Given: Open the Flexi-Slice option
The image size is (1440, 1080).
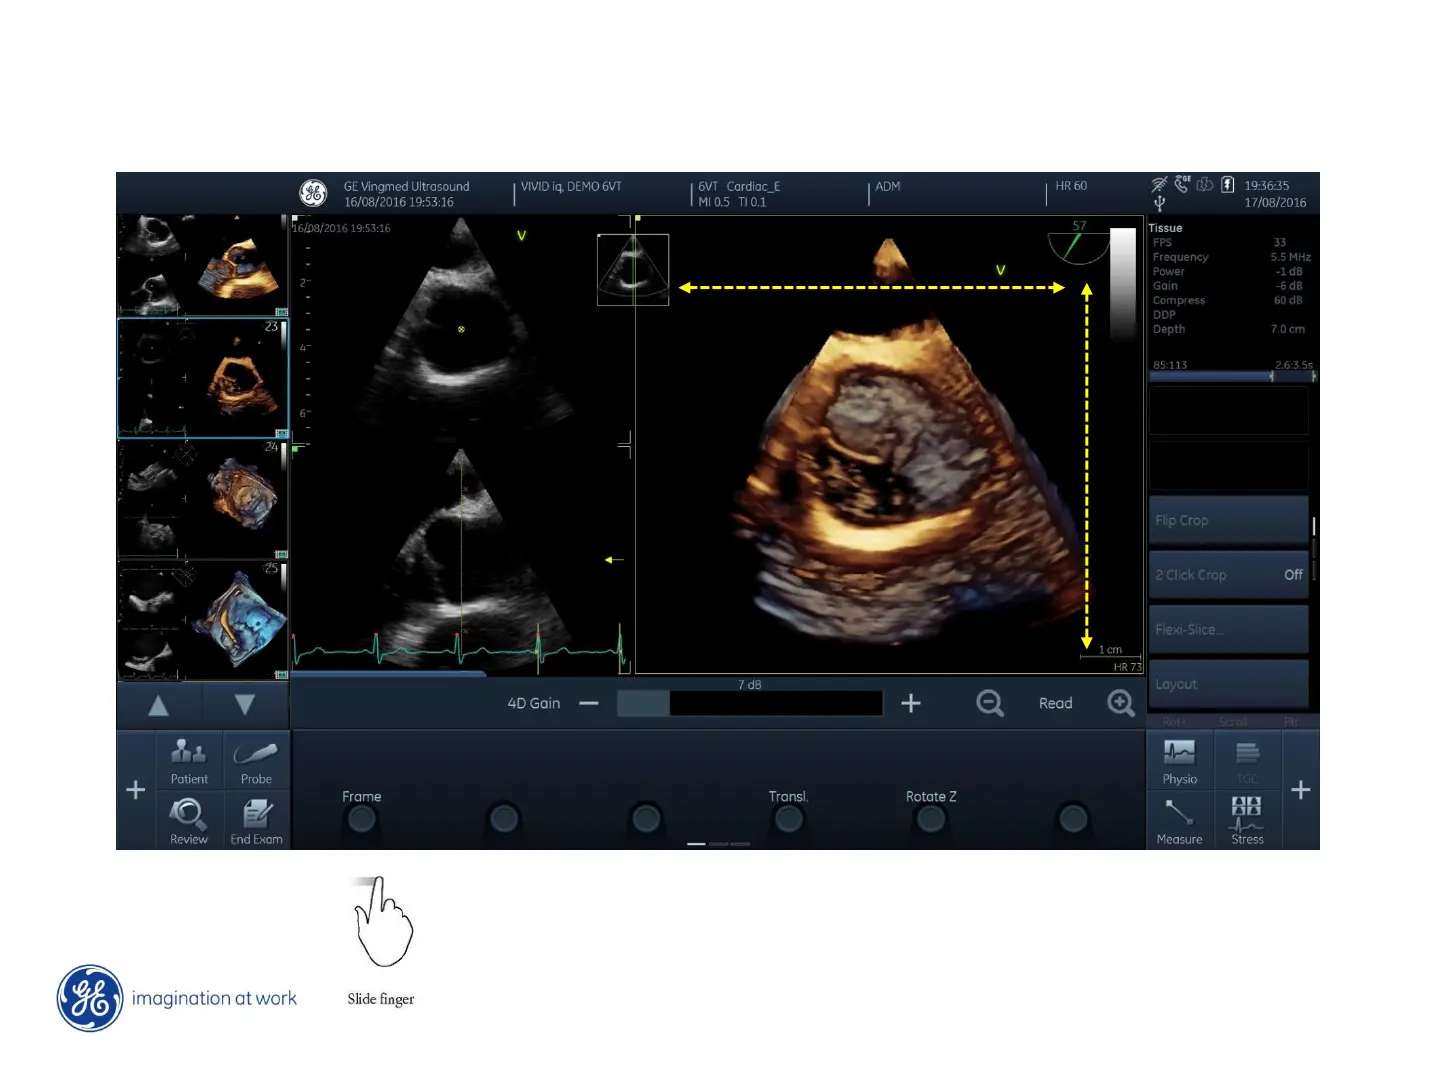Looking at the screenshot, I should pos(1228,630).
